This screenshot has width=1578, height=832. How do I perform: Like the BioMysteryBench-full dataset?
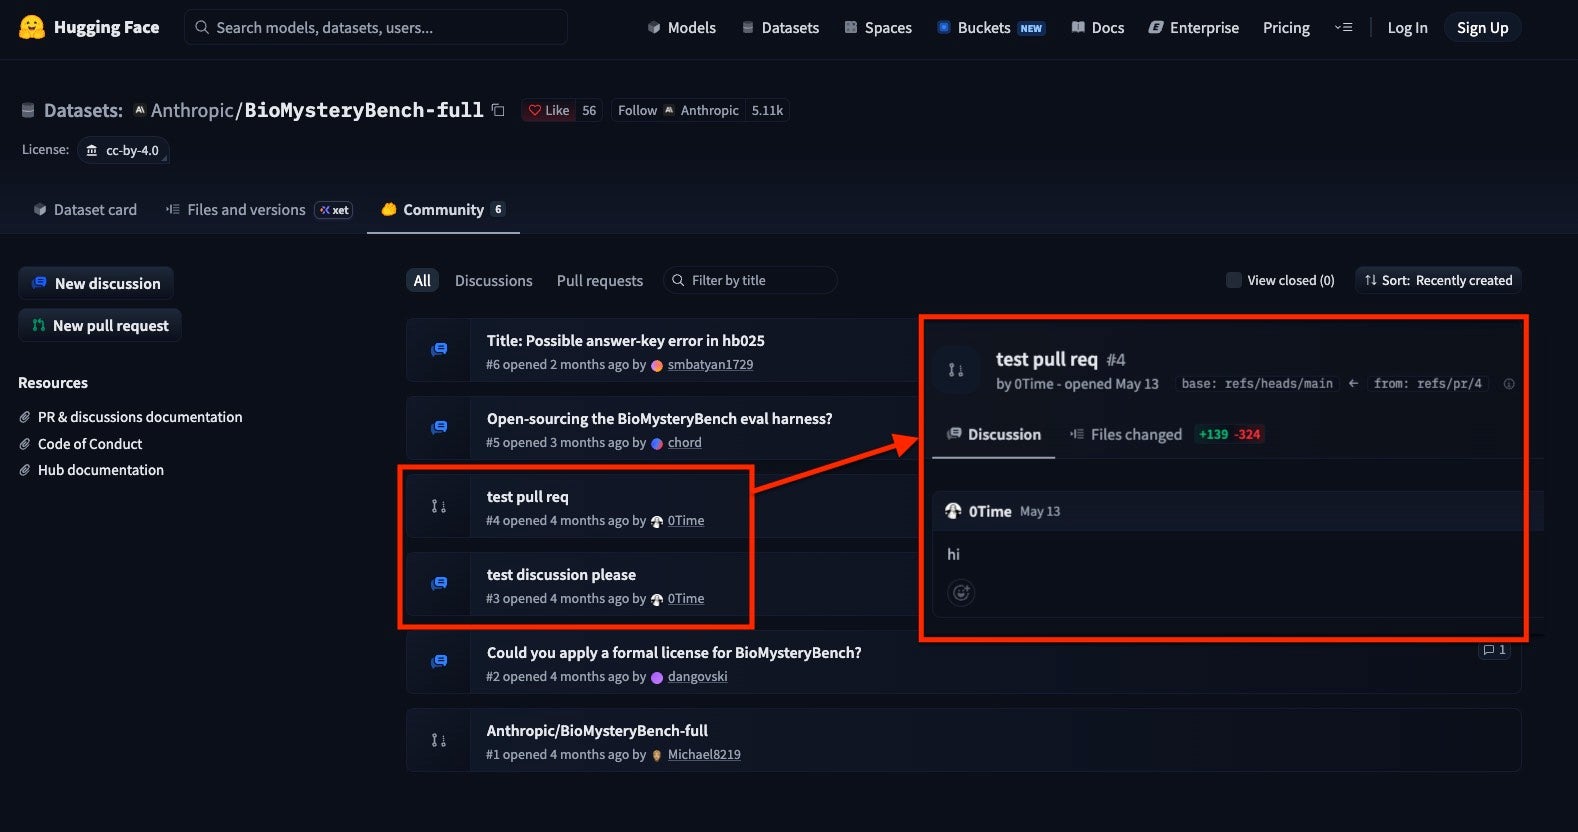point(548,110)
